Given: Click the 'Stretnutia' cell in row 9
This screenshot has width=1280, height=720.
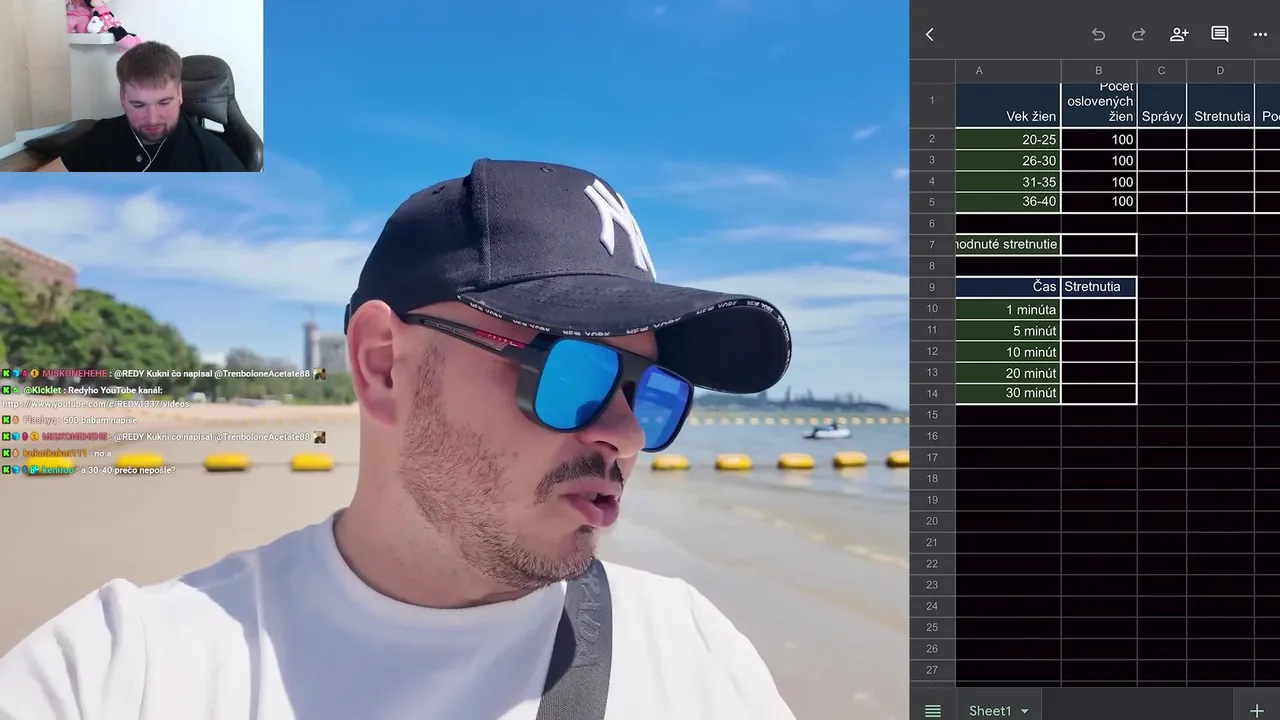Looking at the screenshot, I should point(1099,287).
